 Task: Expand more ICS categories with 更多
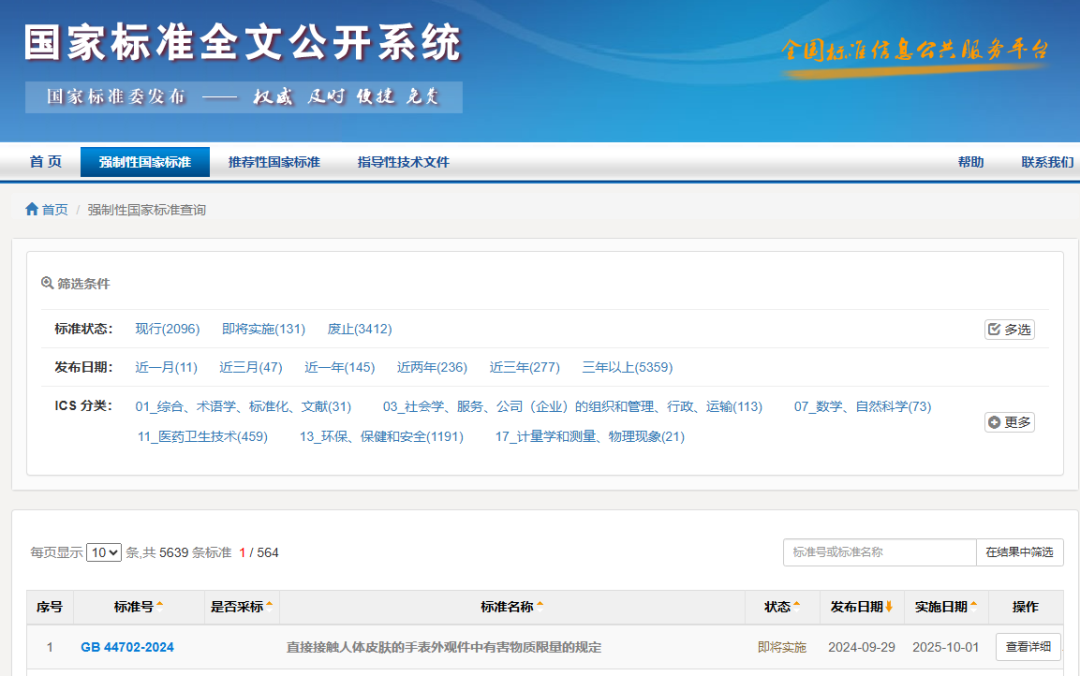pos(1012,422)
